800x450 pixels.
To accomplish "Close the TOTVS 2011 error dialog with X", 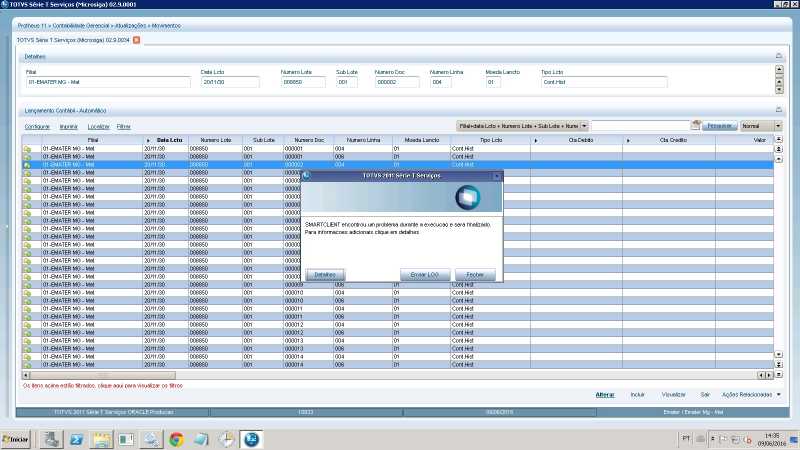I will [x=497, y=176].
